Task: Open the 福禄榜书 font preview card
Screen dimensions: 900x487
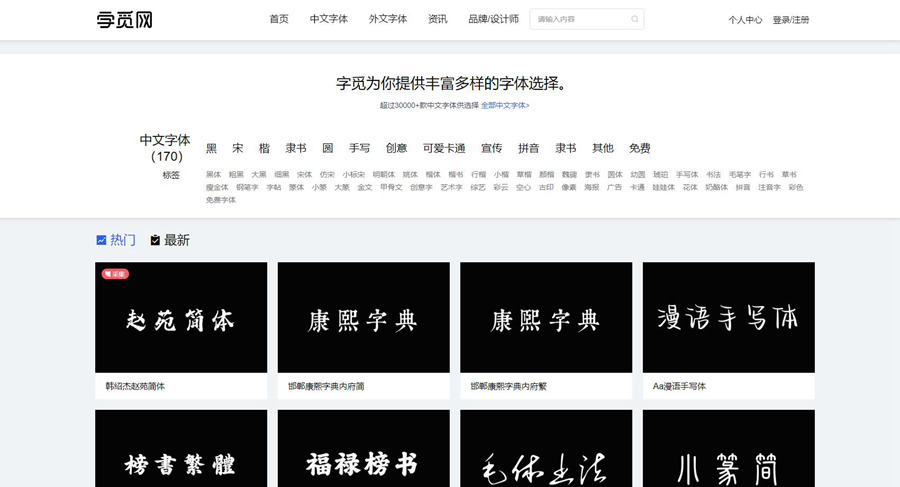Action: coord(363,449)
